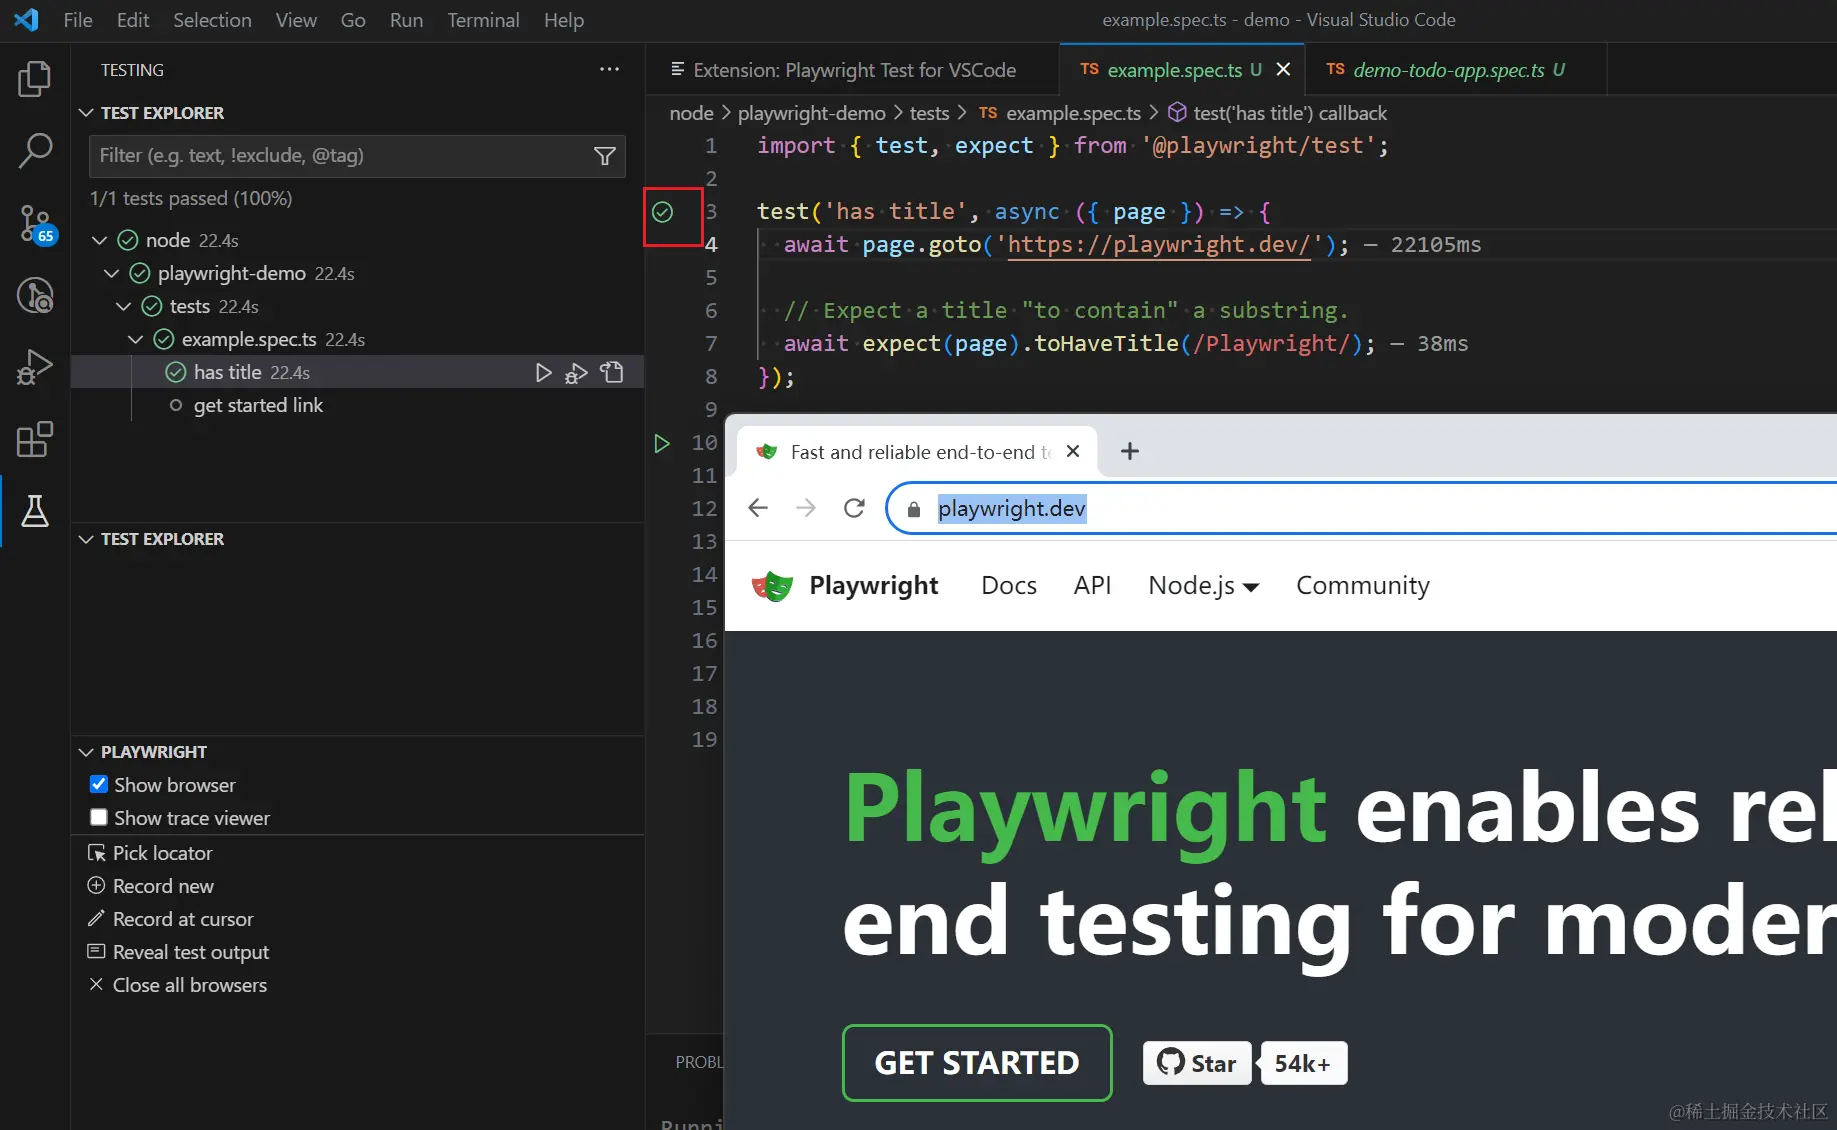Run test from gutter on line 10
This screenshot has width=1837, height=1130.
pyautogui.click(x=662, y=443)
